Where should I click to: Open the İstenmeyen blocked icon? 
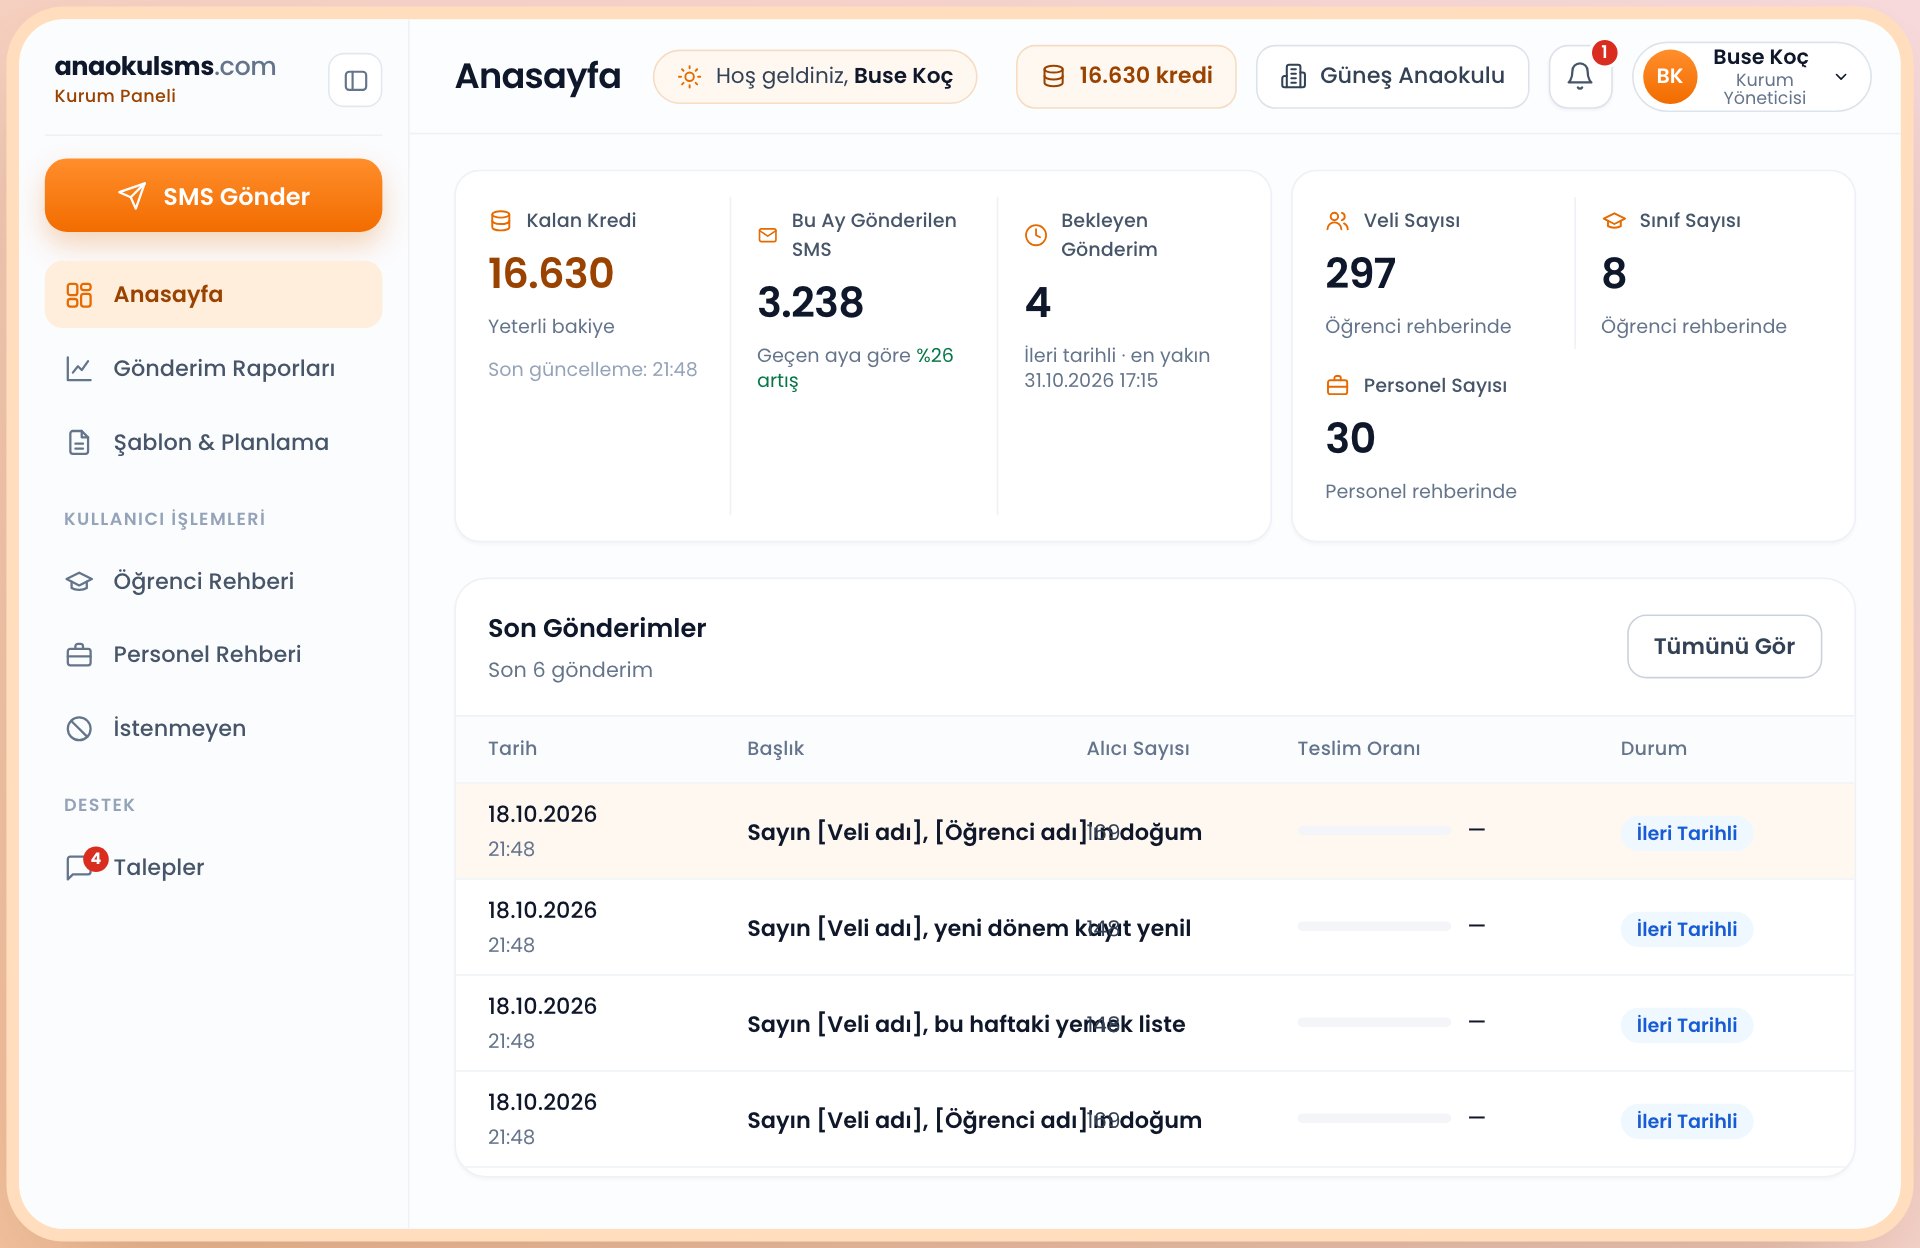pos(79,729)
